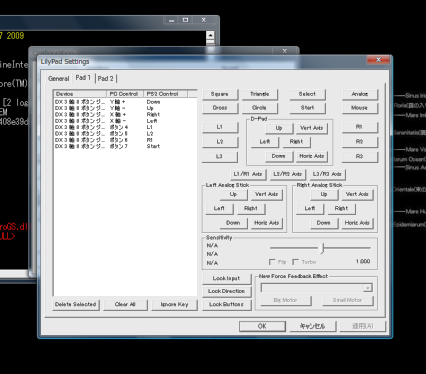Click the Ignore Key button
Viewport: 426px width, 374px height.
[x=175, y=305]
